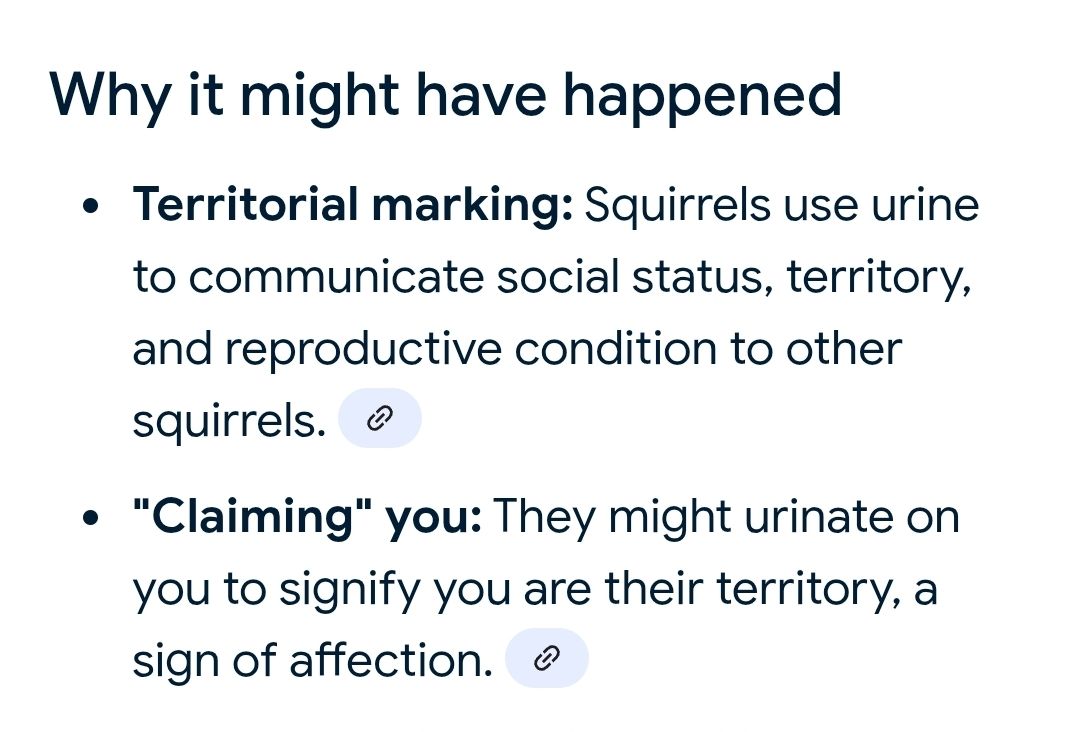Click the word "communicate"
This screenshot has width=1080, height=732.
tap(336, 277)
